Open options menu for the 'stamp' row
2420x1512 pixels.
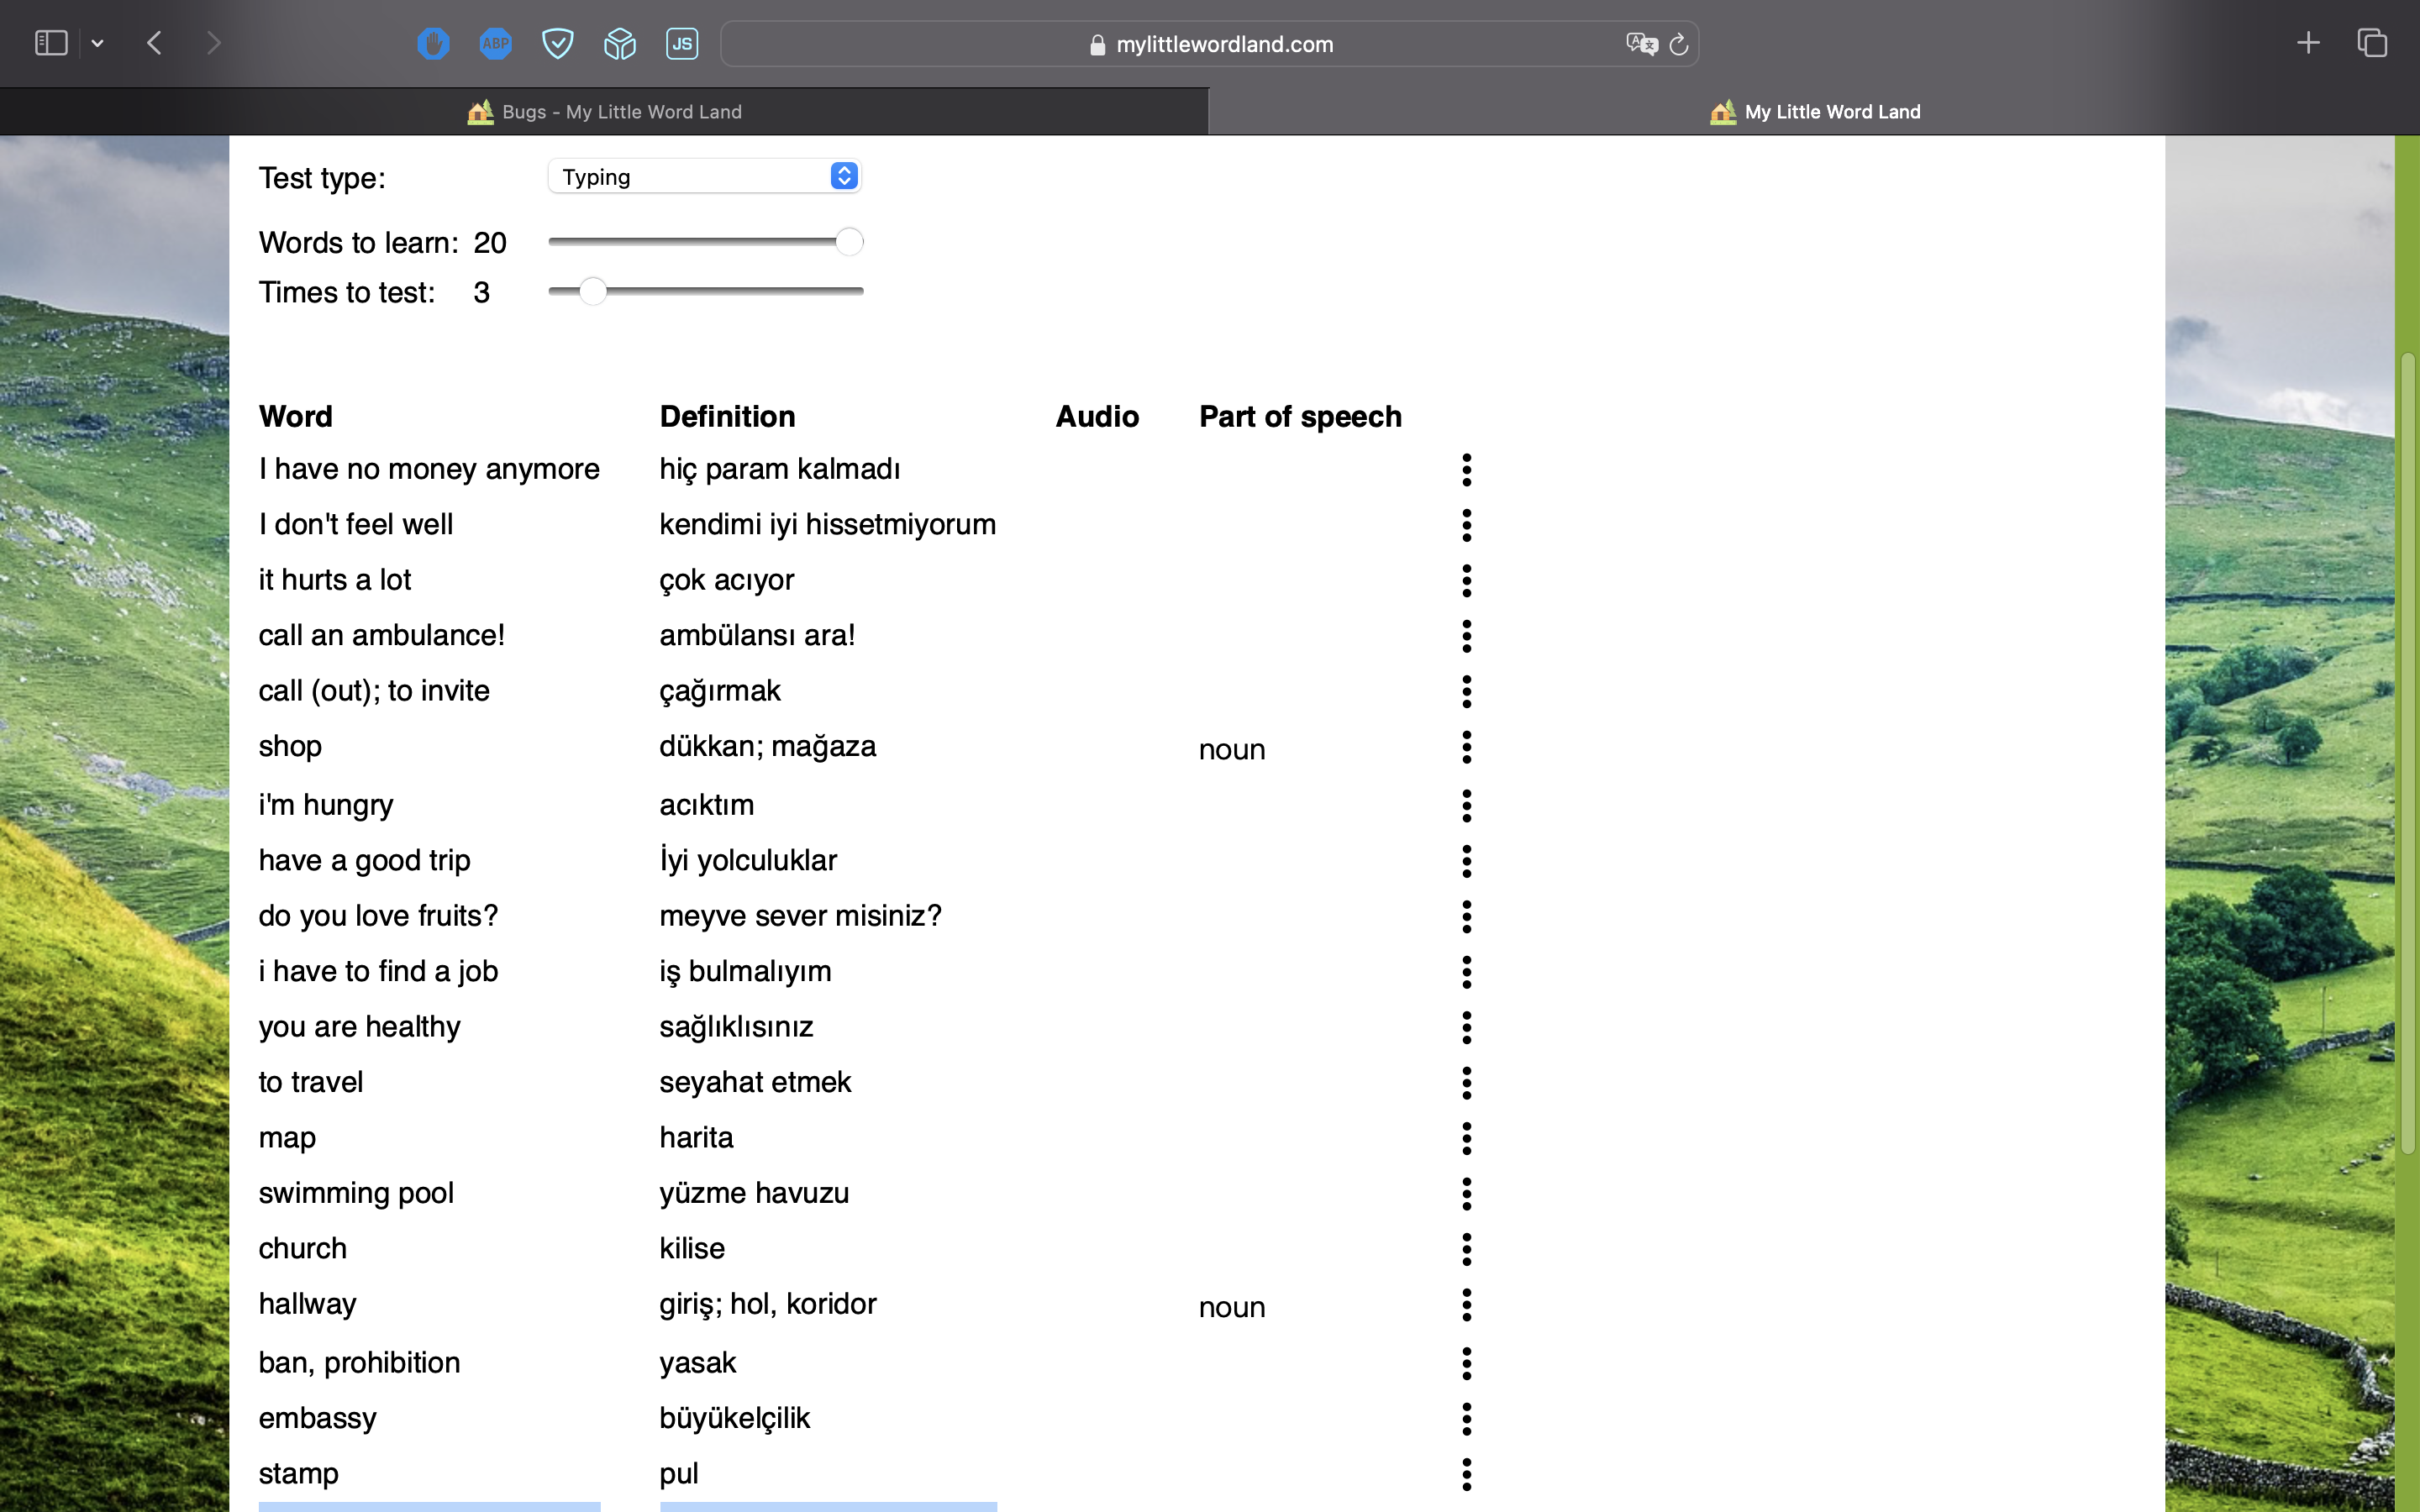(1467, 1475)
